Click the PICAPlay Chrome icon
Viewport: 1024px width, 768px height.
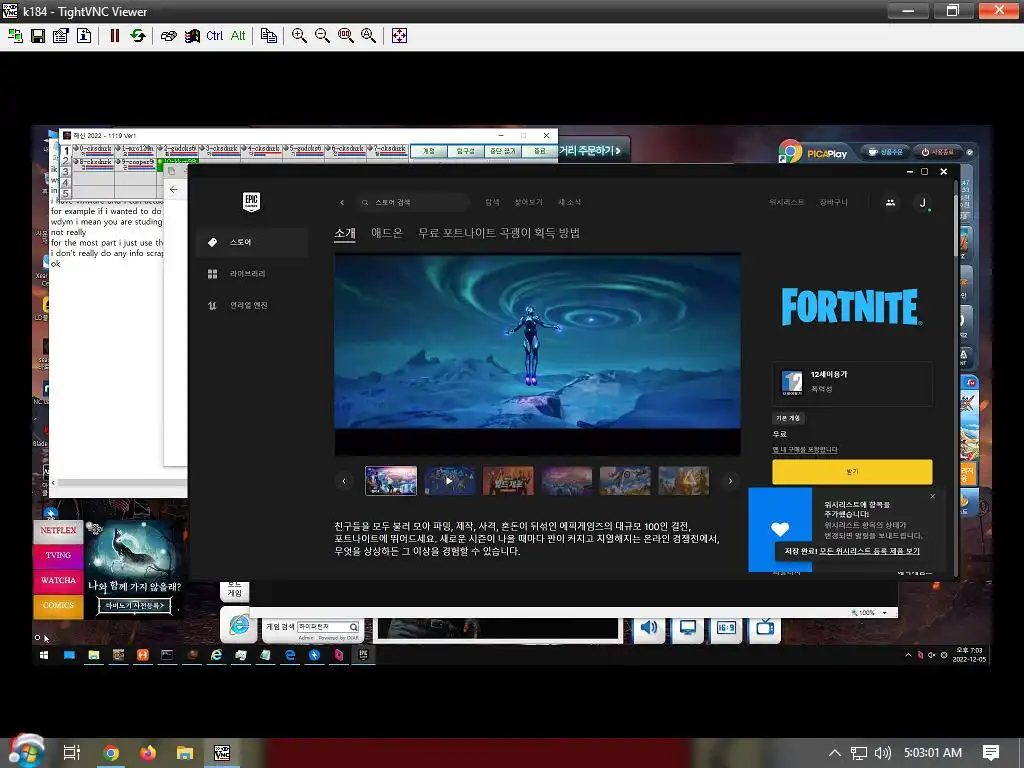[790, 152]
